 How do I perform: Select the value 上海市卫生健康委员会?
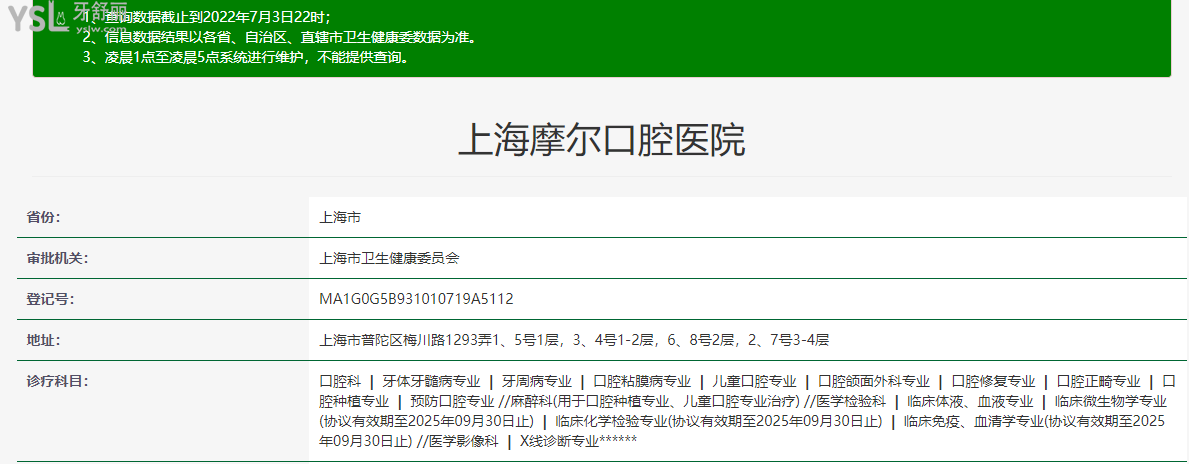click(389, 258)
